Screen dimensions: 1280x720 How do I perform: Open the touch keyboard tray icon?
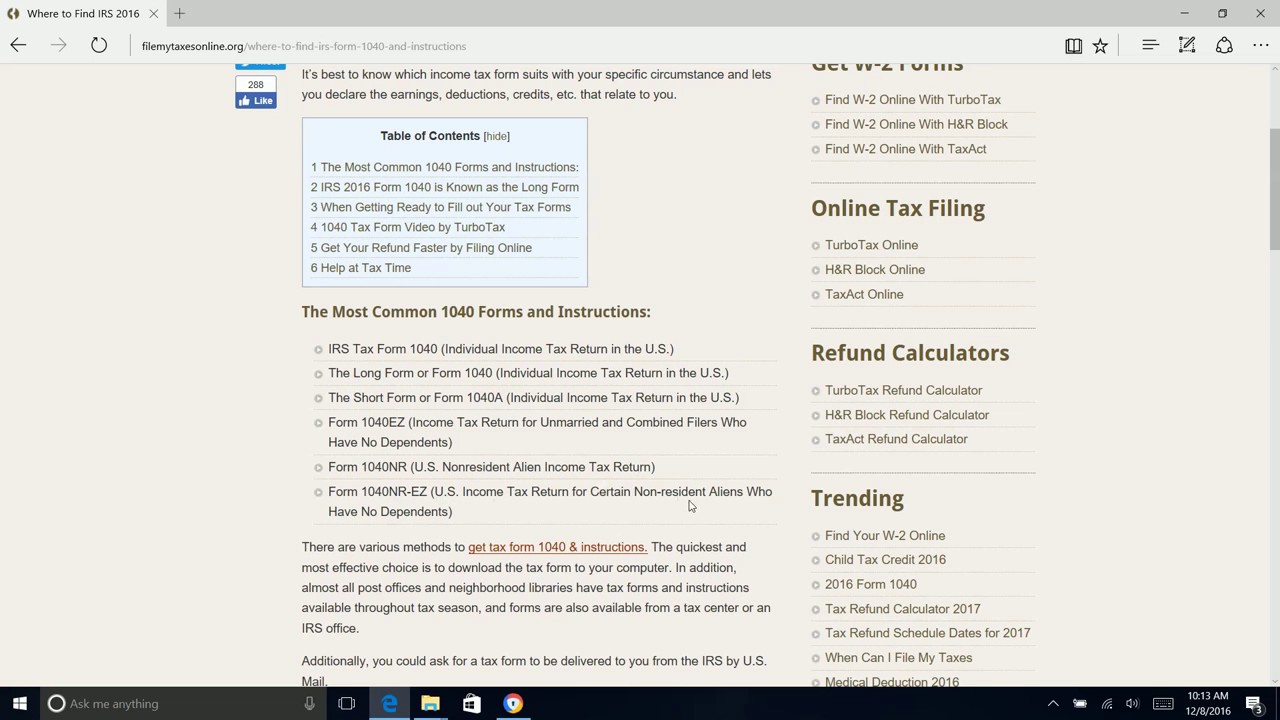[x=1163, y=704]
